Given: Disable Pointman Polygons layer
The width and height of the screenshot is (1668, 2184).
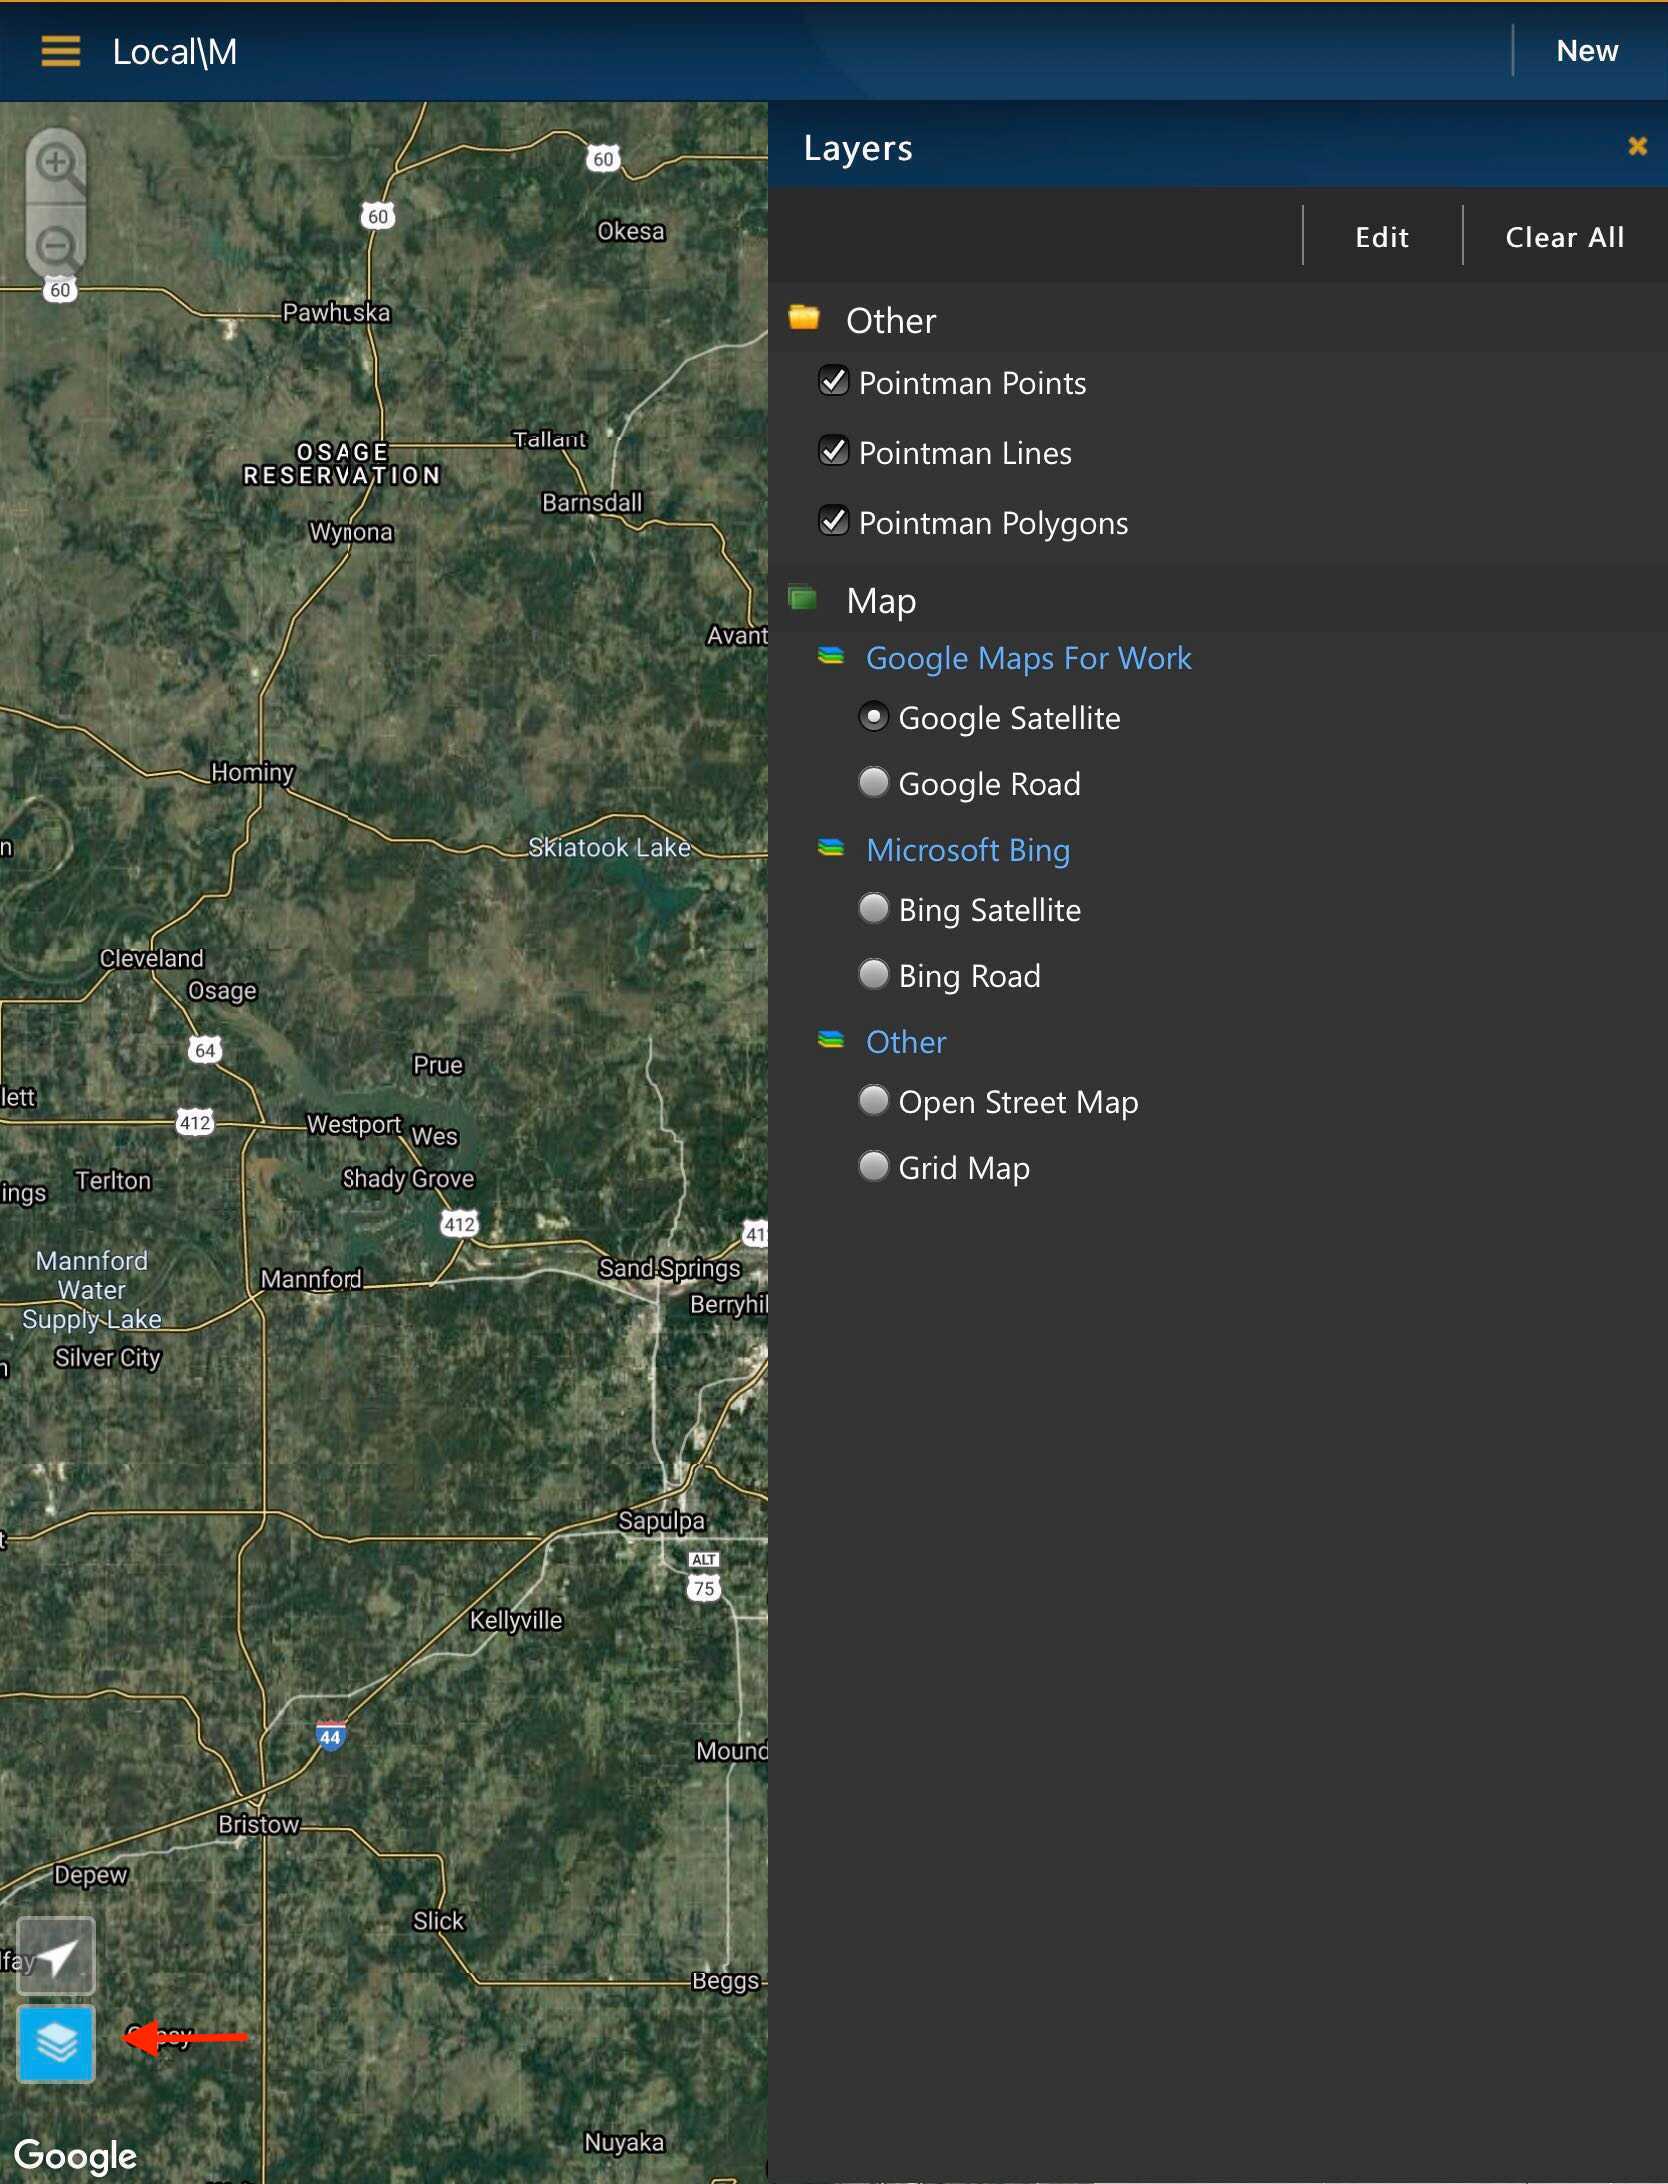Looking at the screenshot, I should [x=833, y=522].
